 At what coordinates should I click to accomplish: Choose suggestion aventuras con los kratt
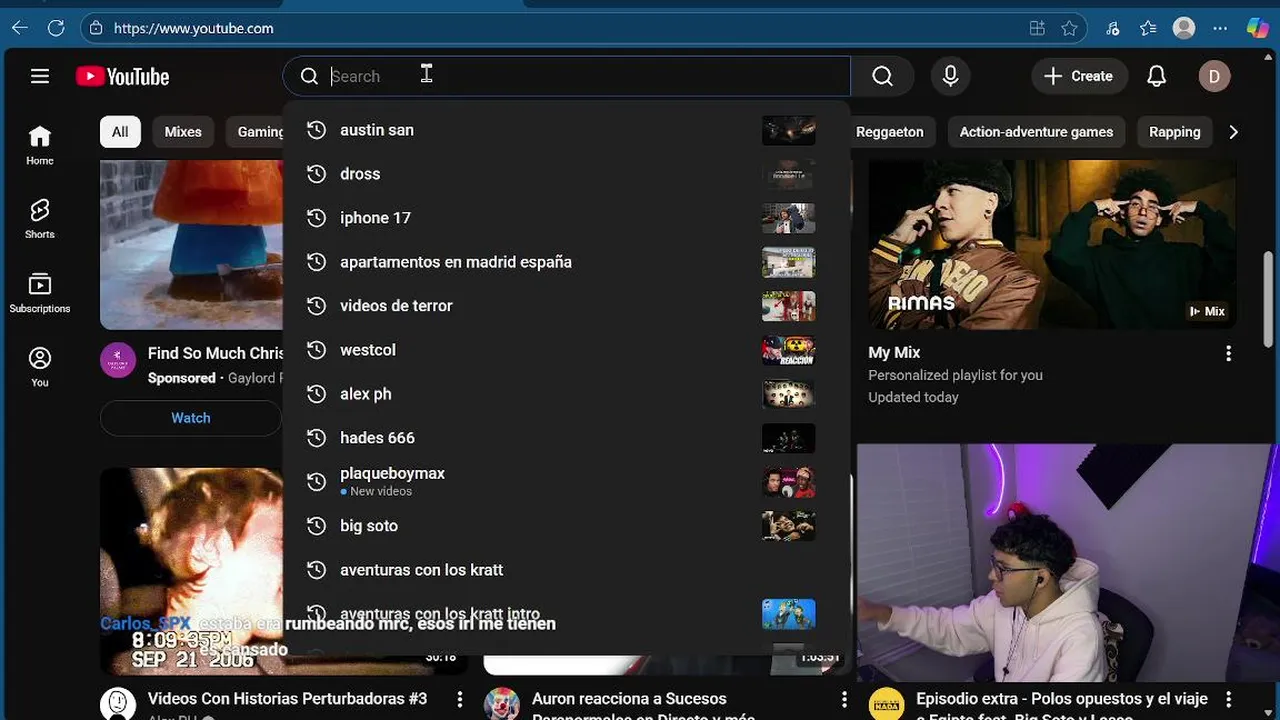tap(566, 570)
